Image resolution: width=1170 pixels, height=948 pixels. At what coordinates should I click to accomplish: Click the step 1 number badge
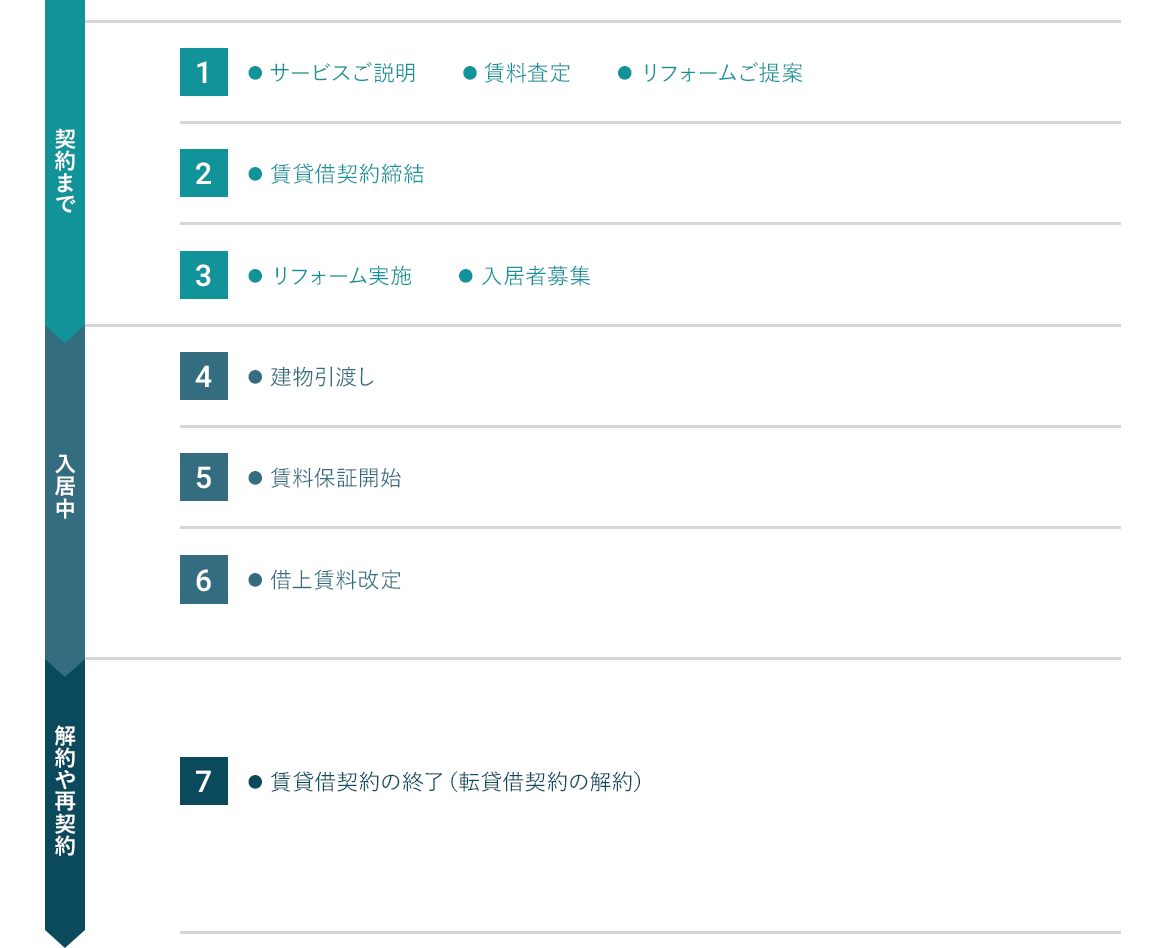(204, 72)
